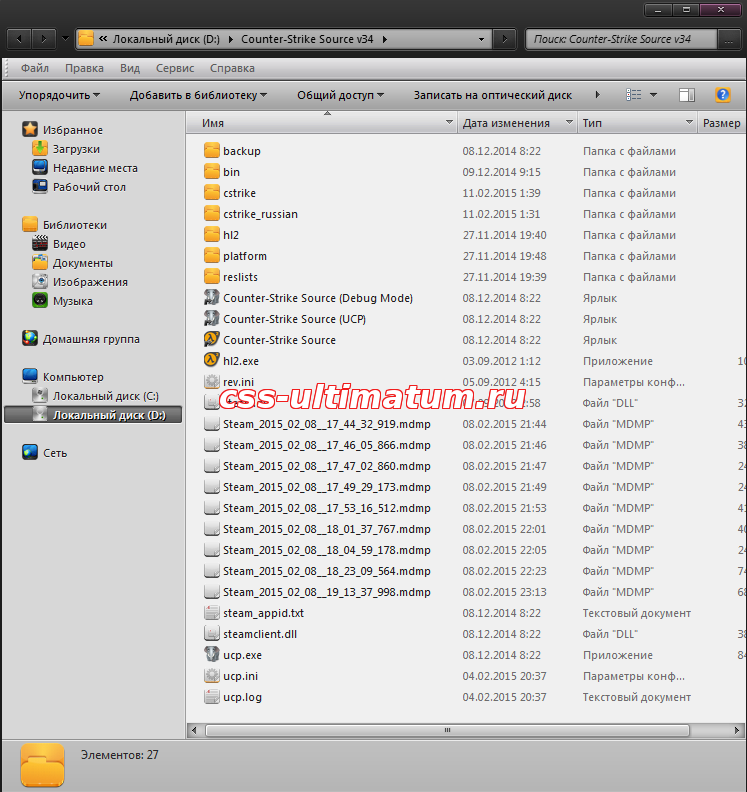Click the change view icon
747x792 pixels.
633,94
